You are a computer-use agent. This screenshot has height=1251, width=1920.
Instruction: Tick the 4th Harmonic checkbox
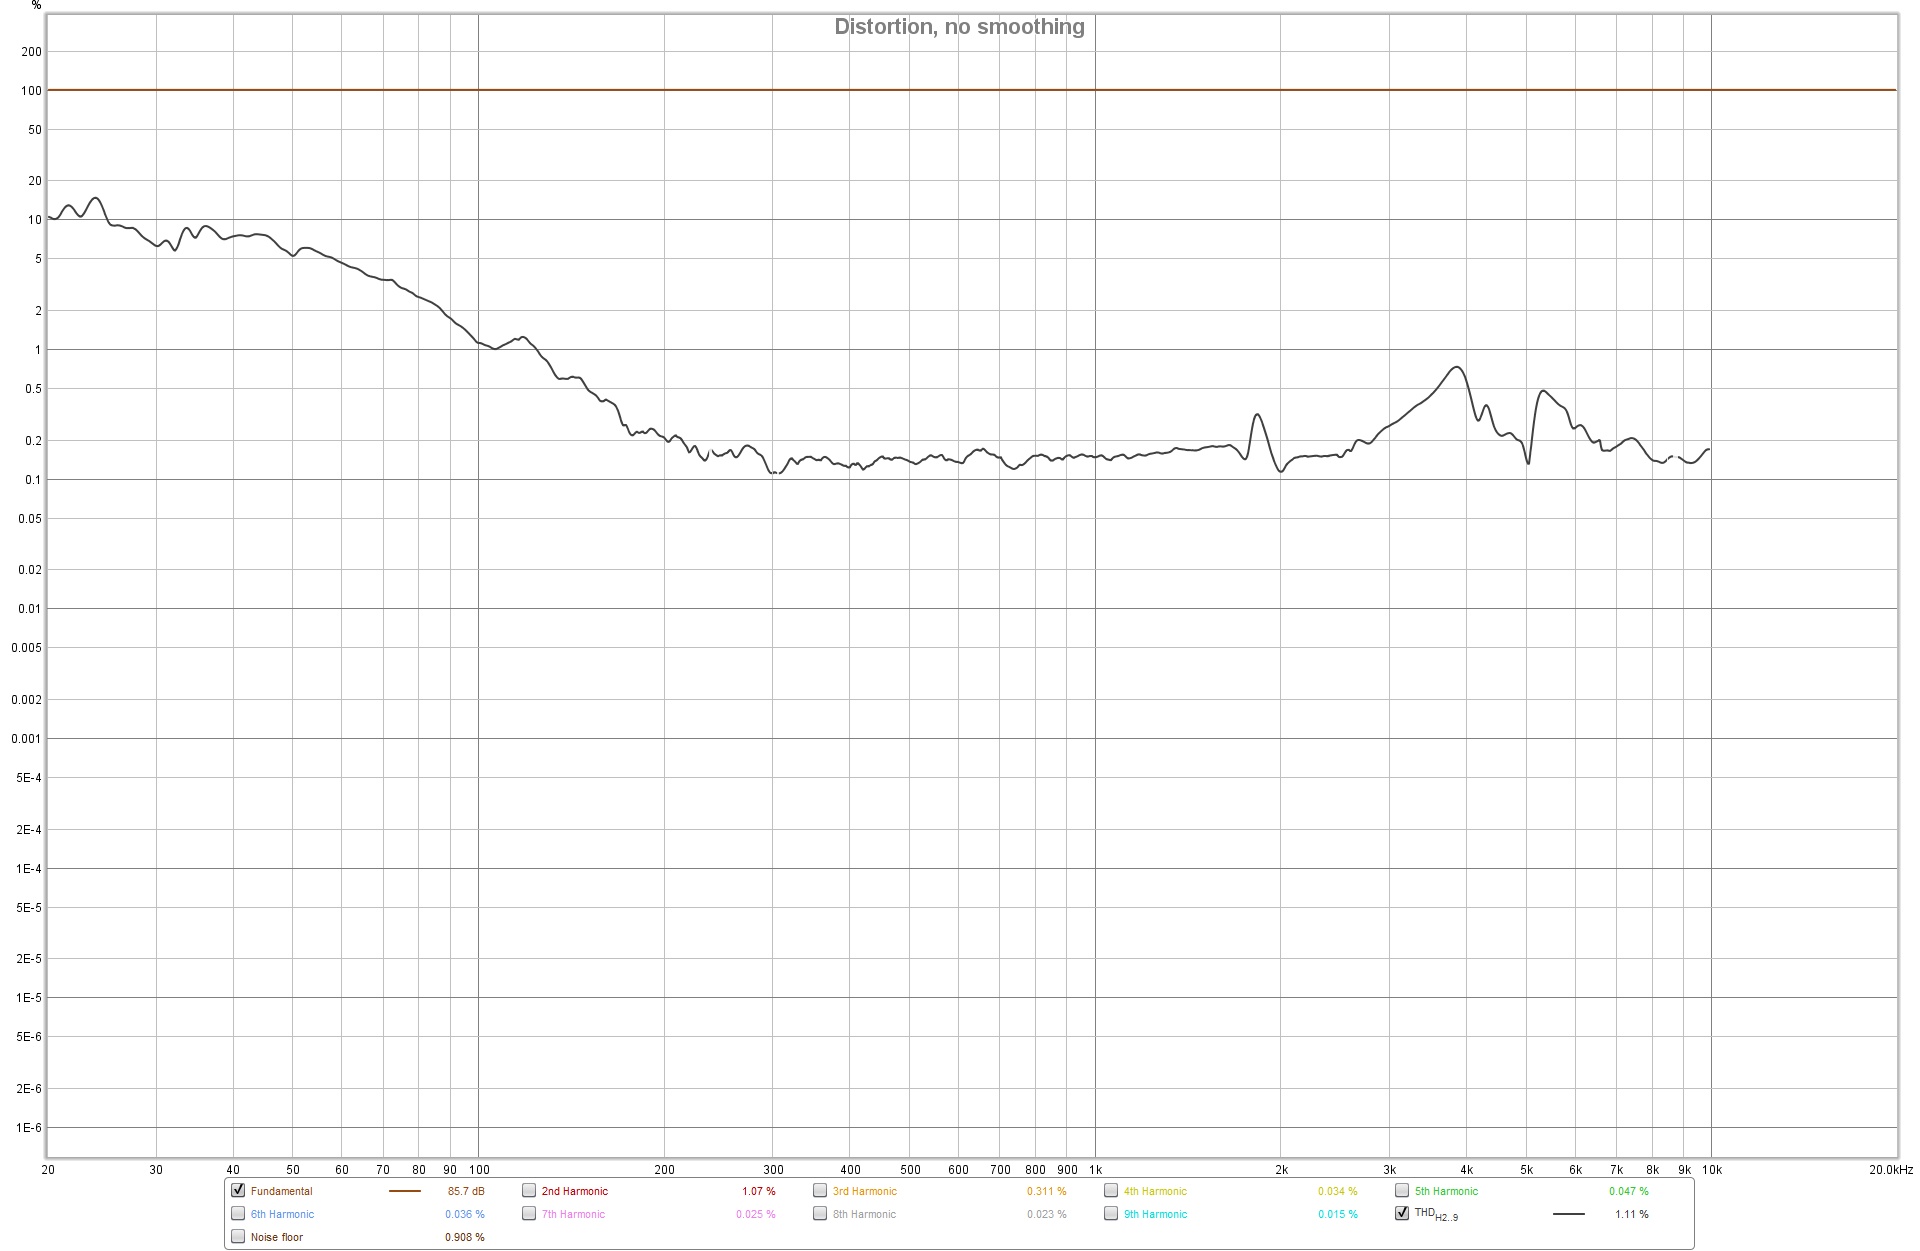point(1111,1190)
